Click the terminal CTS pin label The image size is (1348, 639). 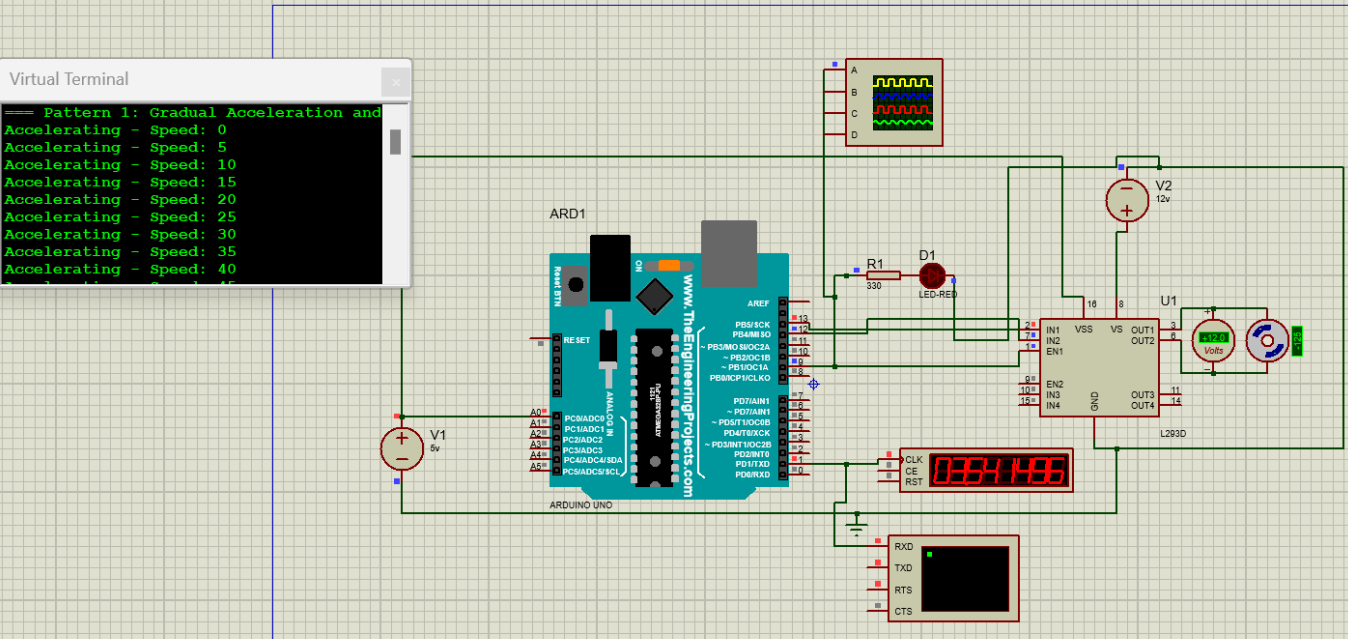pyautogui.click(x=903, y=611)
